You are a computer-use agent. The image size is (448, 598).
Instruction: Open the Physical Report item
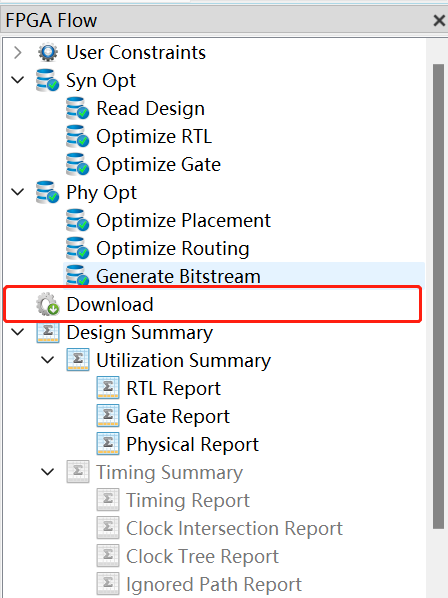(193, 444)
